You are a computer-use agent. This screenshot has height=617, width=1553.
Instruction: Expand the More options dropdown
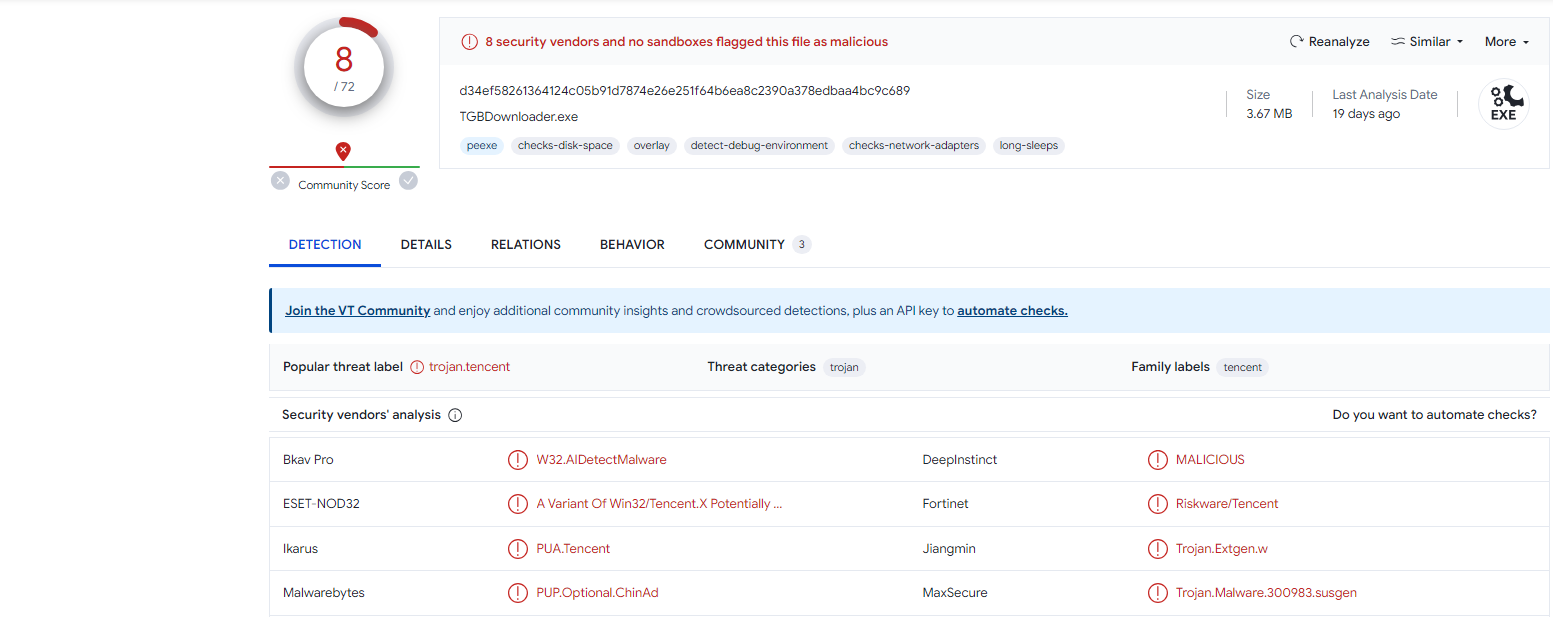point(1506,42)
